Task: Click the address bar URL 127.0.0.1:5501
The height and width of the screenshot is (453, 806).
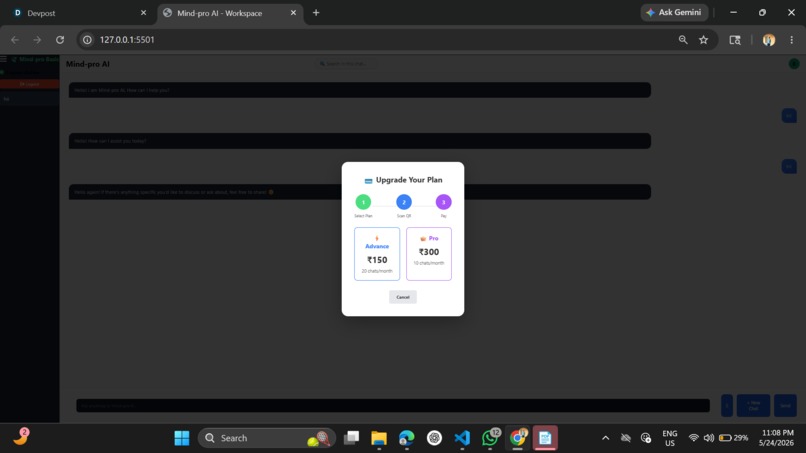Action: (x=127, y=40)
